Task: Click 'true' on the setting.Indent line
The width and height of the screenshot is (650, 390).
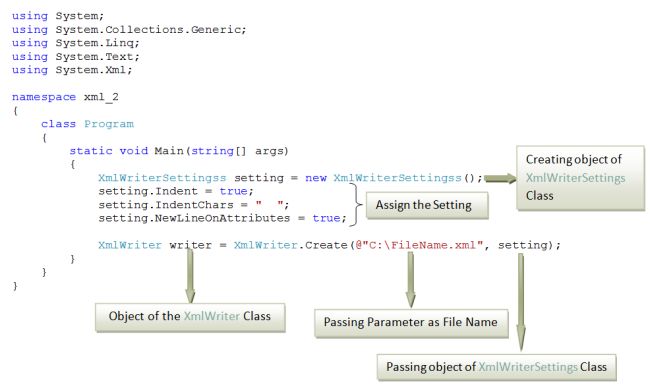Action: tap(234, 191)
